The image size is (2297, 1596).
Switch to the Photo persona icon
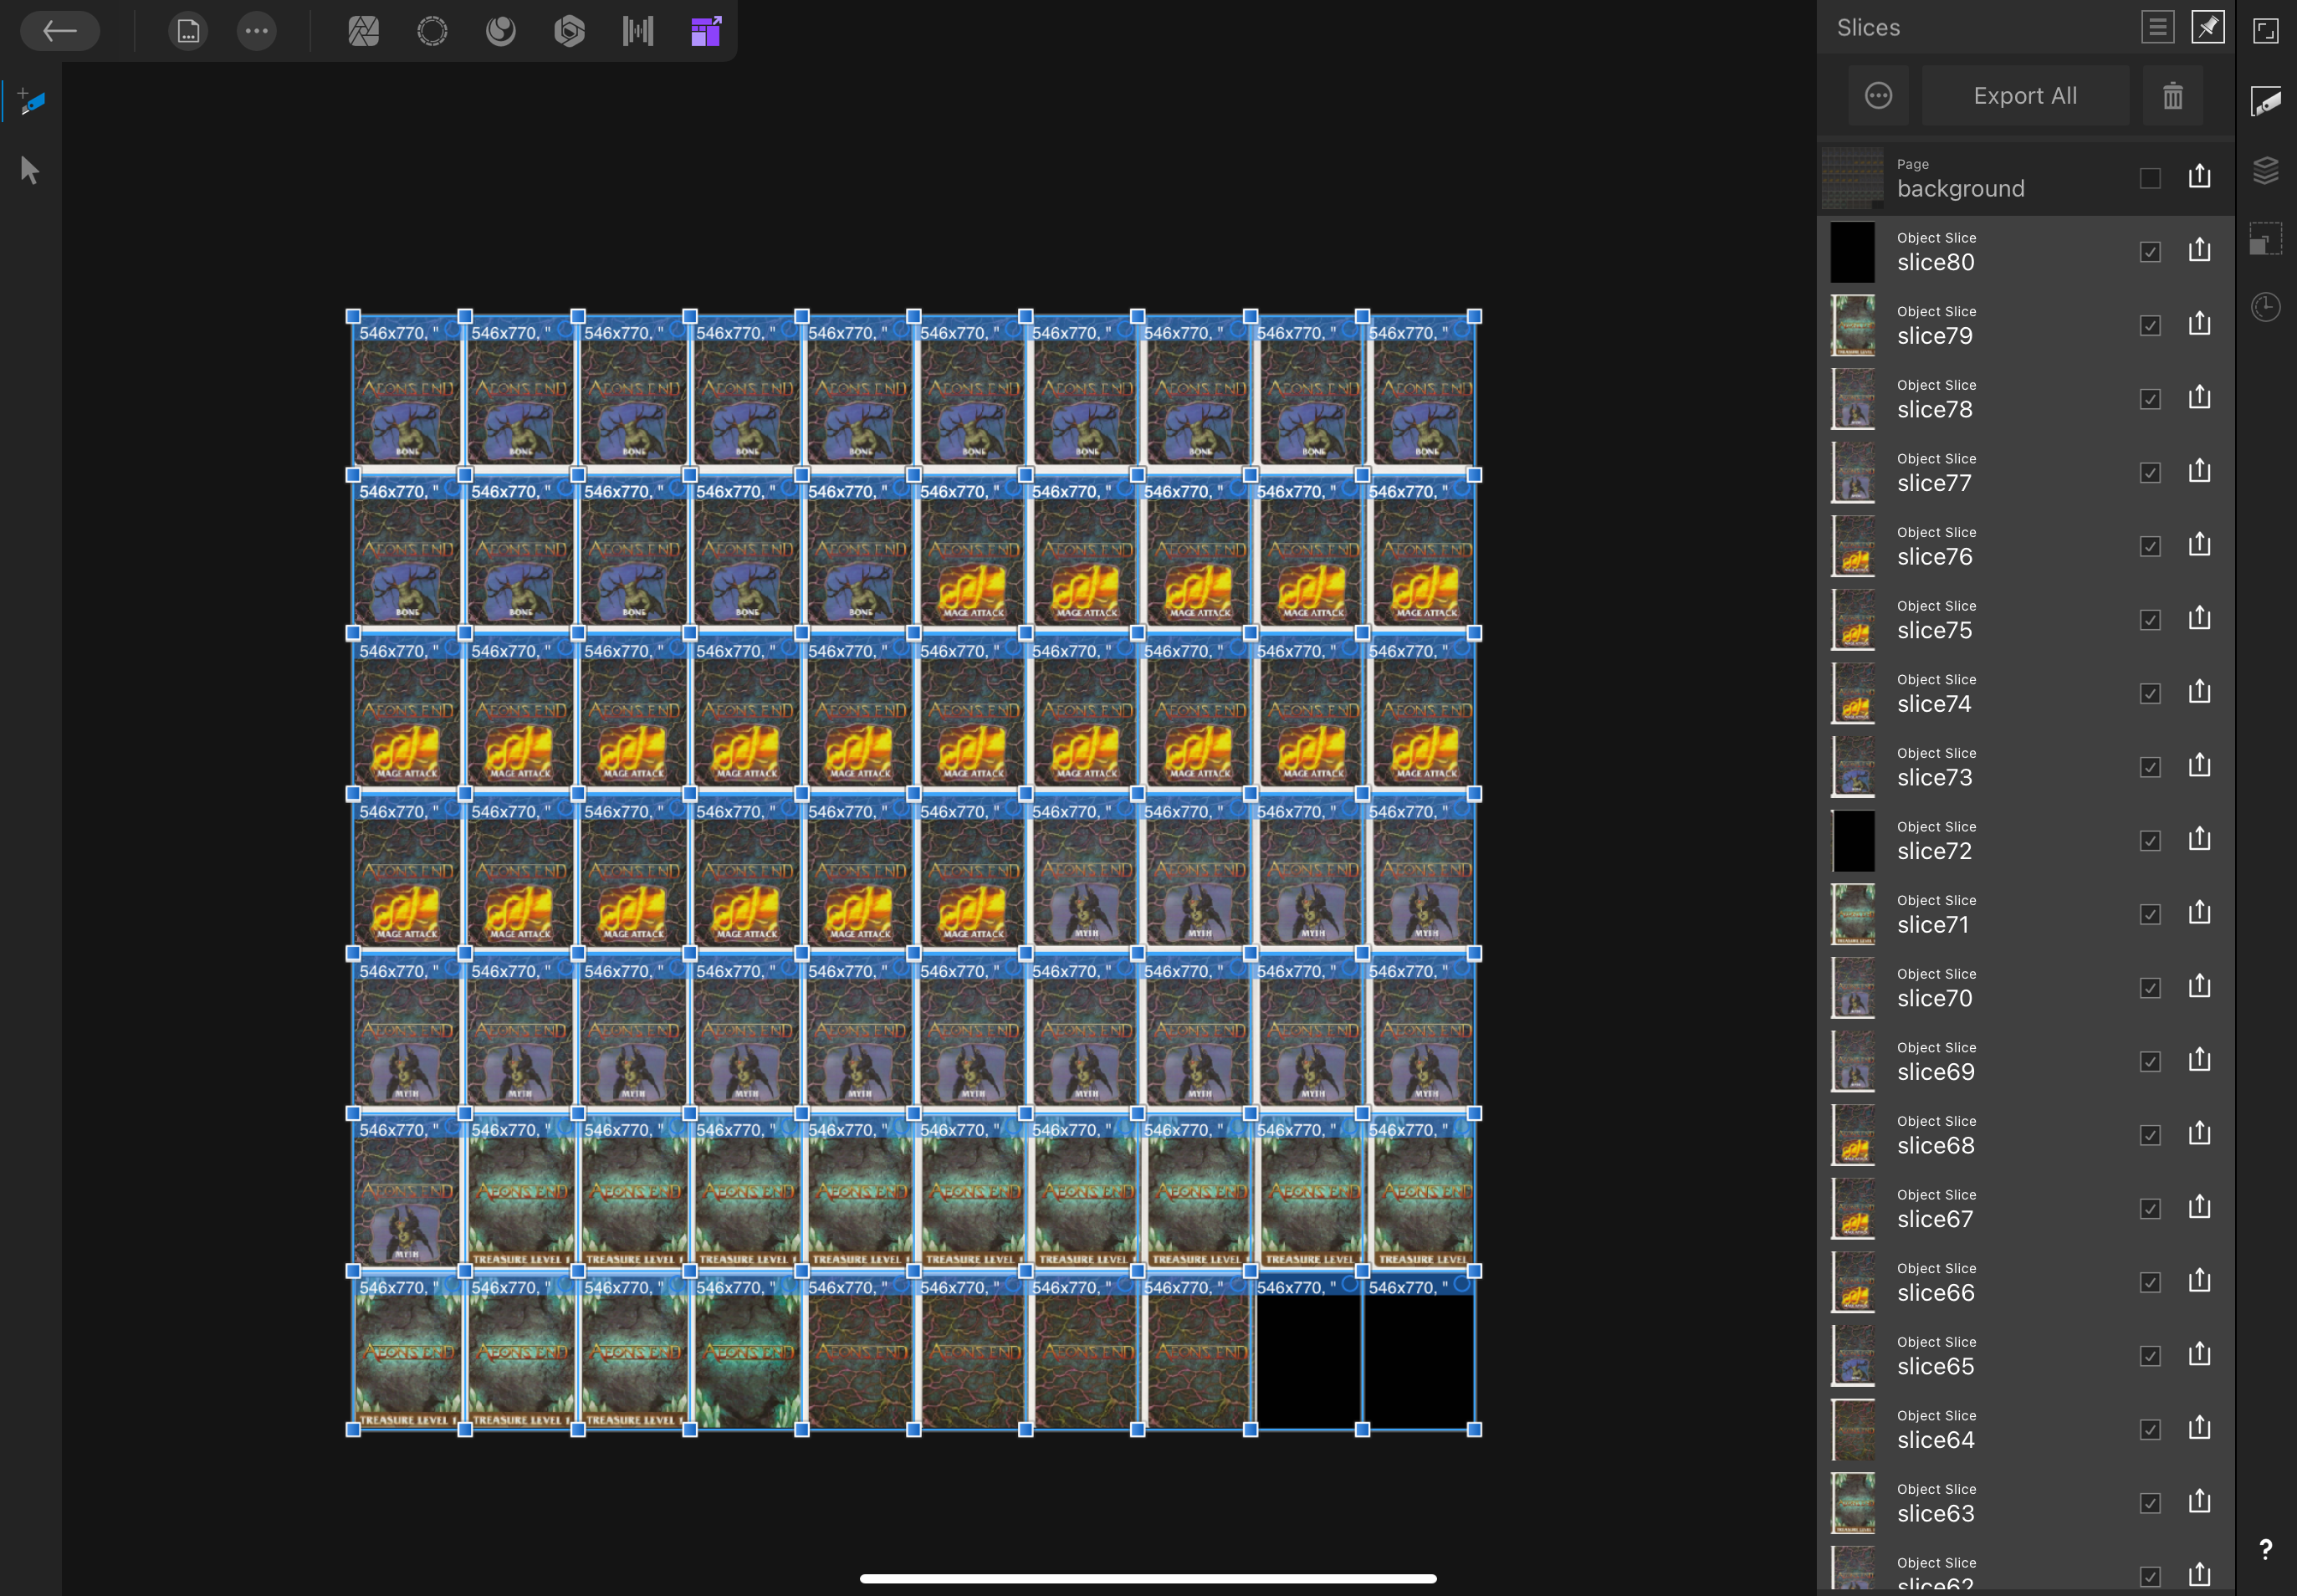coord(363,31)
